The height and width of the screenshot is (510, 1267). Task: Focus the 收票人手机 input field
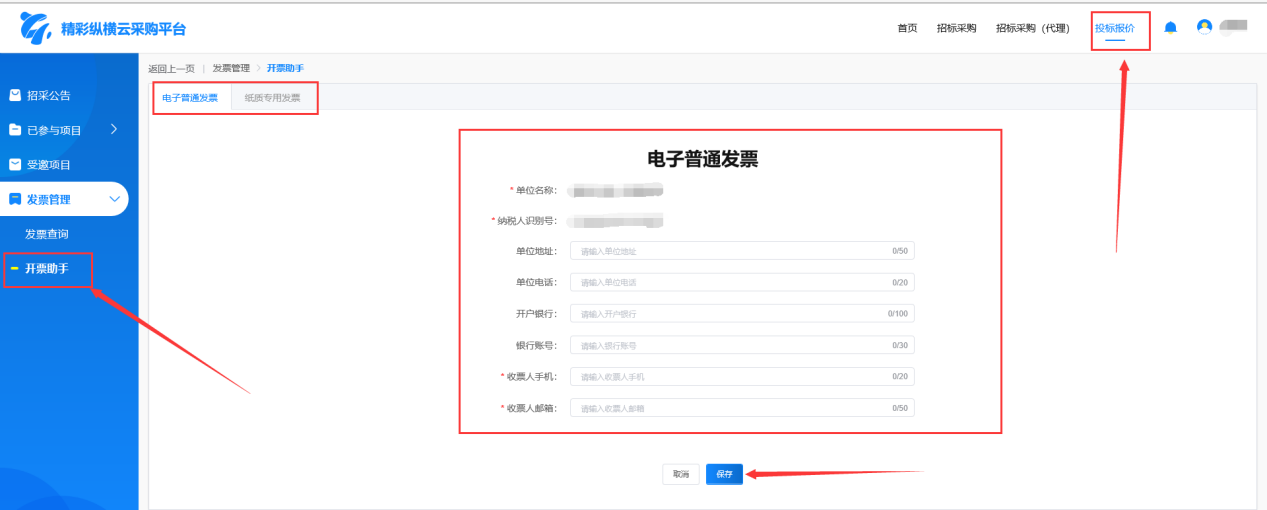pyautogui.click(x=742, y=376)
